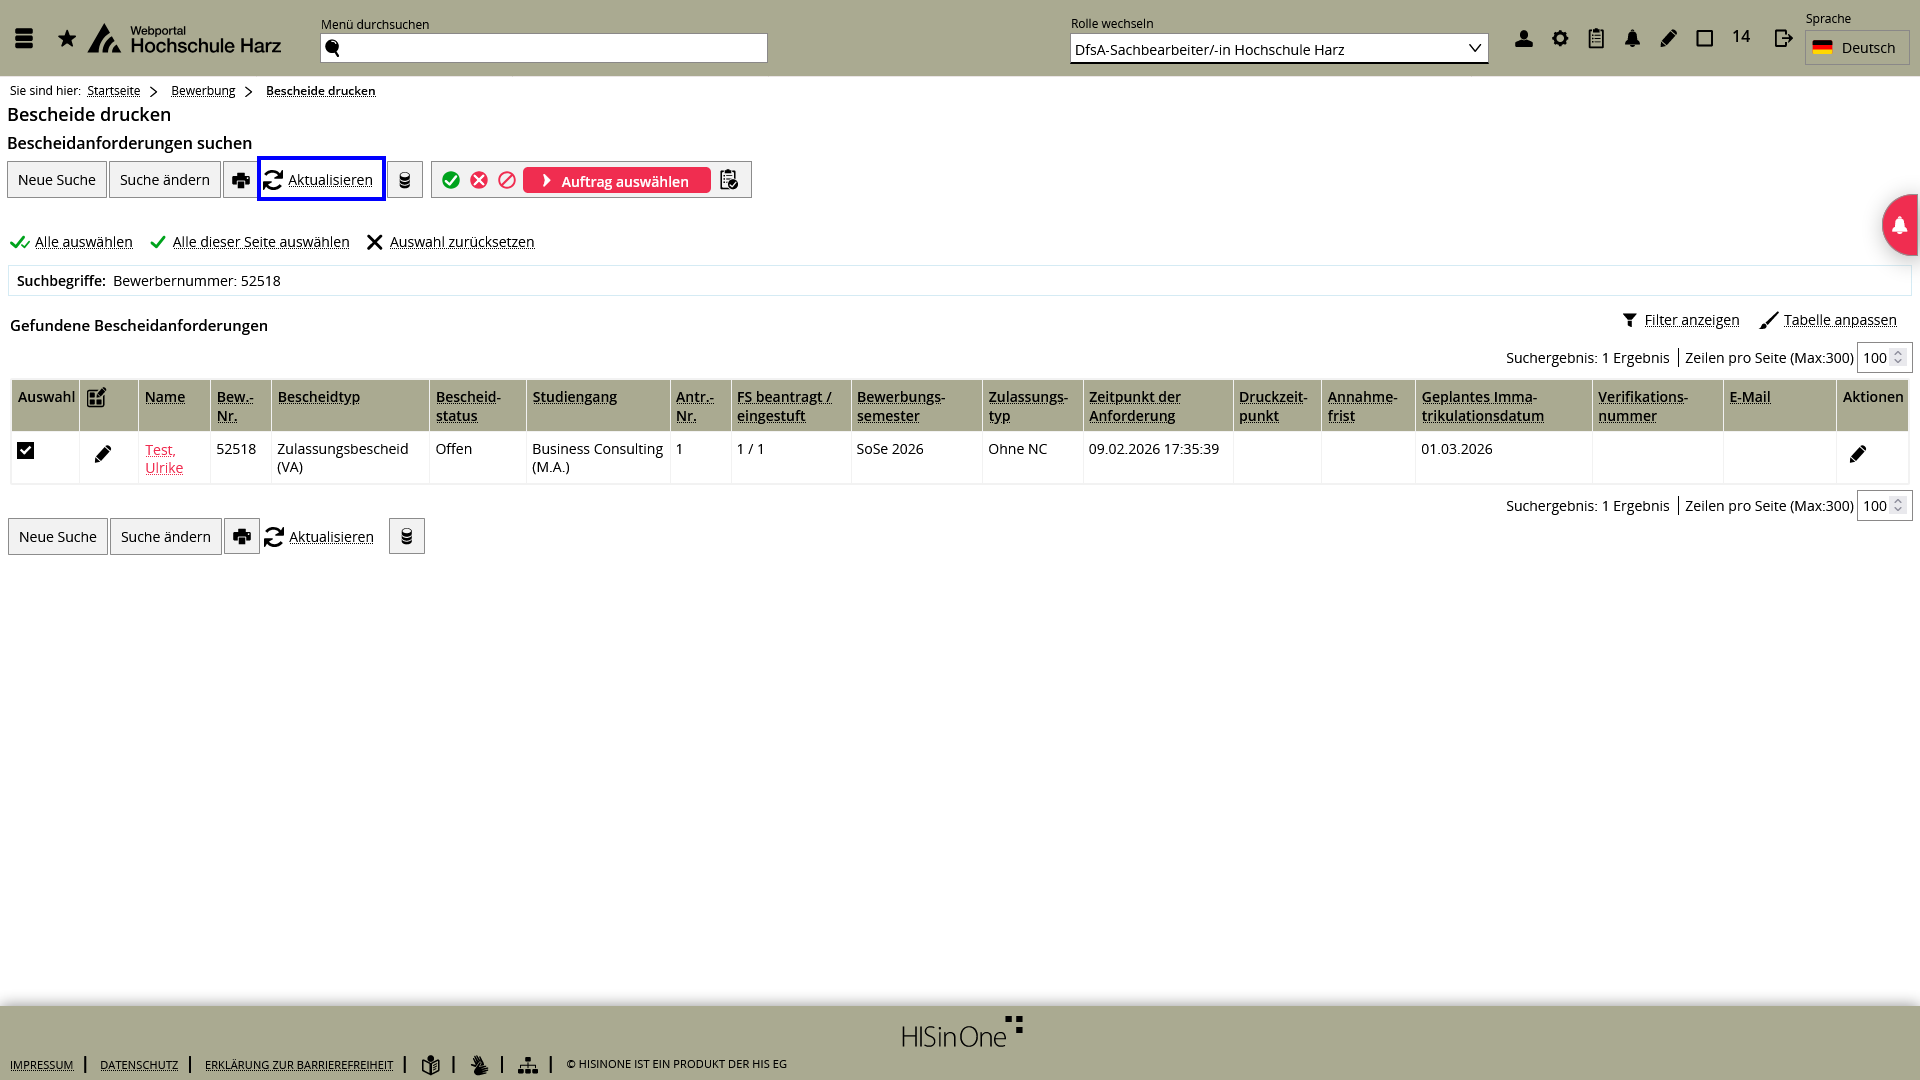Select all via Alle auswählen
1920x1080 pixels.
coord(83,242)
